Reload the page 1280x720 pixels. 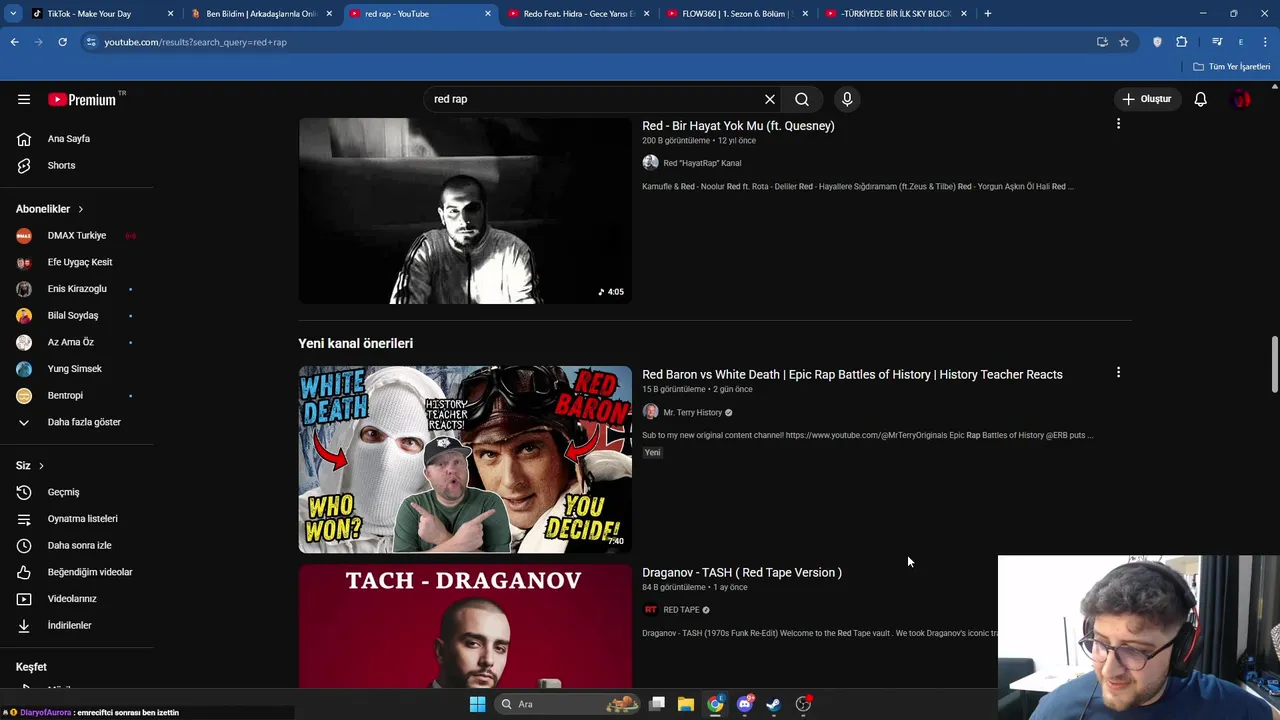(62, 42)
